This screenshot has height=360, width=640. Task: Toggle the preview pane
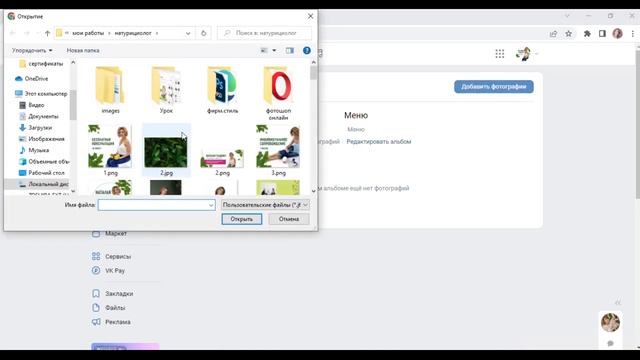pyautogui.click(x=290, y=51)
